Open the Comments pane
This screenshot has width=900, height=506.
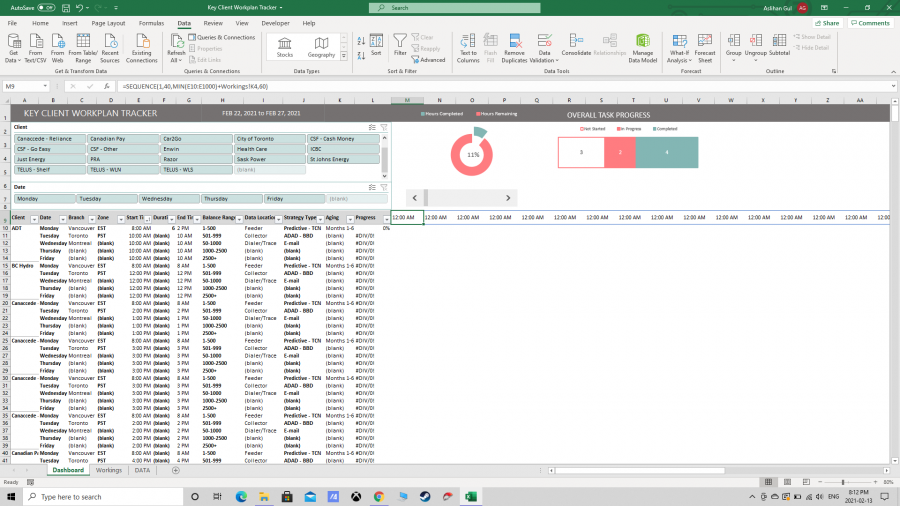pos(870,24)
